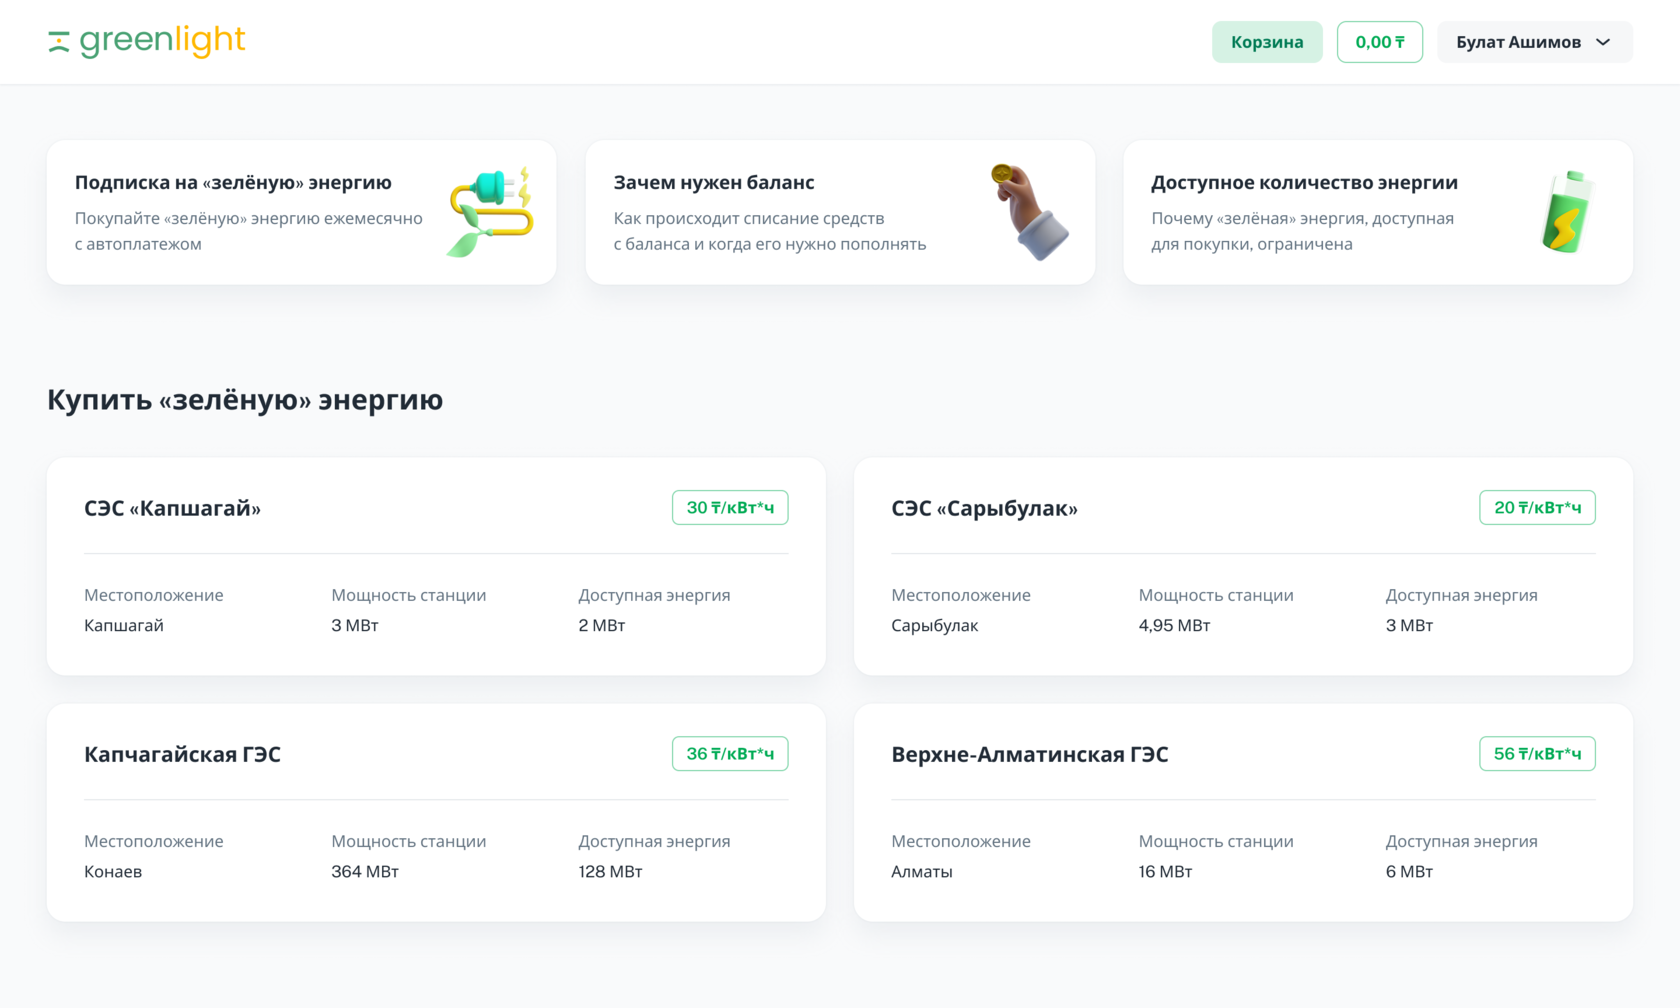Open the Подписка на «зелёную» энергию card

250,212
